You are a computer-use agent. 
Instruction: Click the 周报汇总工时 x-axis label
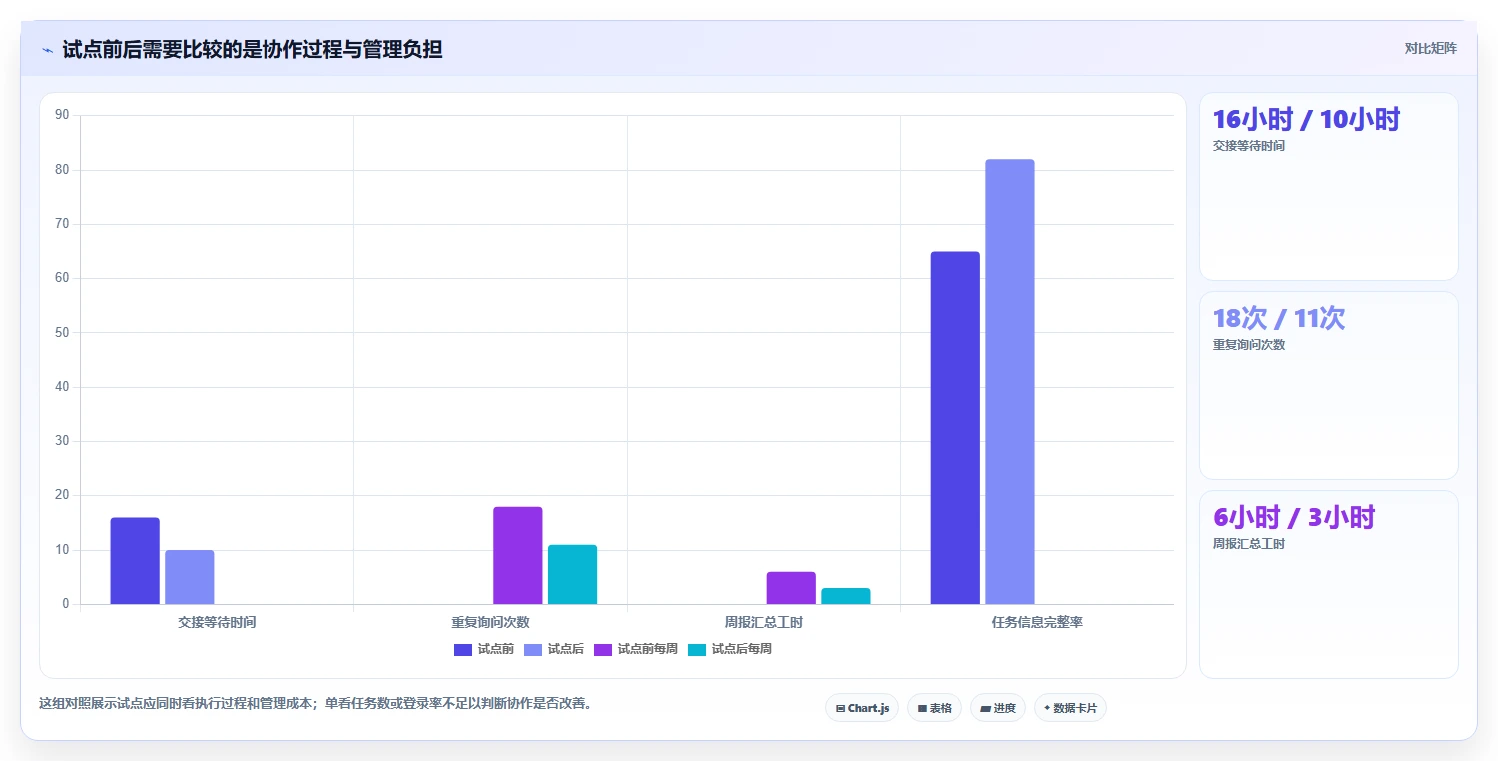[764, 622]
